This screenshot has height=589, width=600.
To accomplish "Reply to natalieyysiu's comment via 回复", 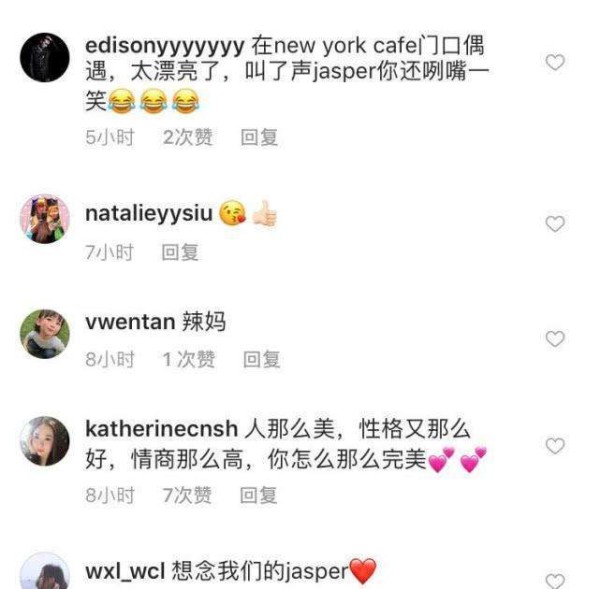I will [x=180, y=252].
